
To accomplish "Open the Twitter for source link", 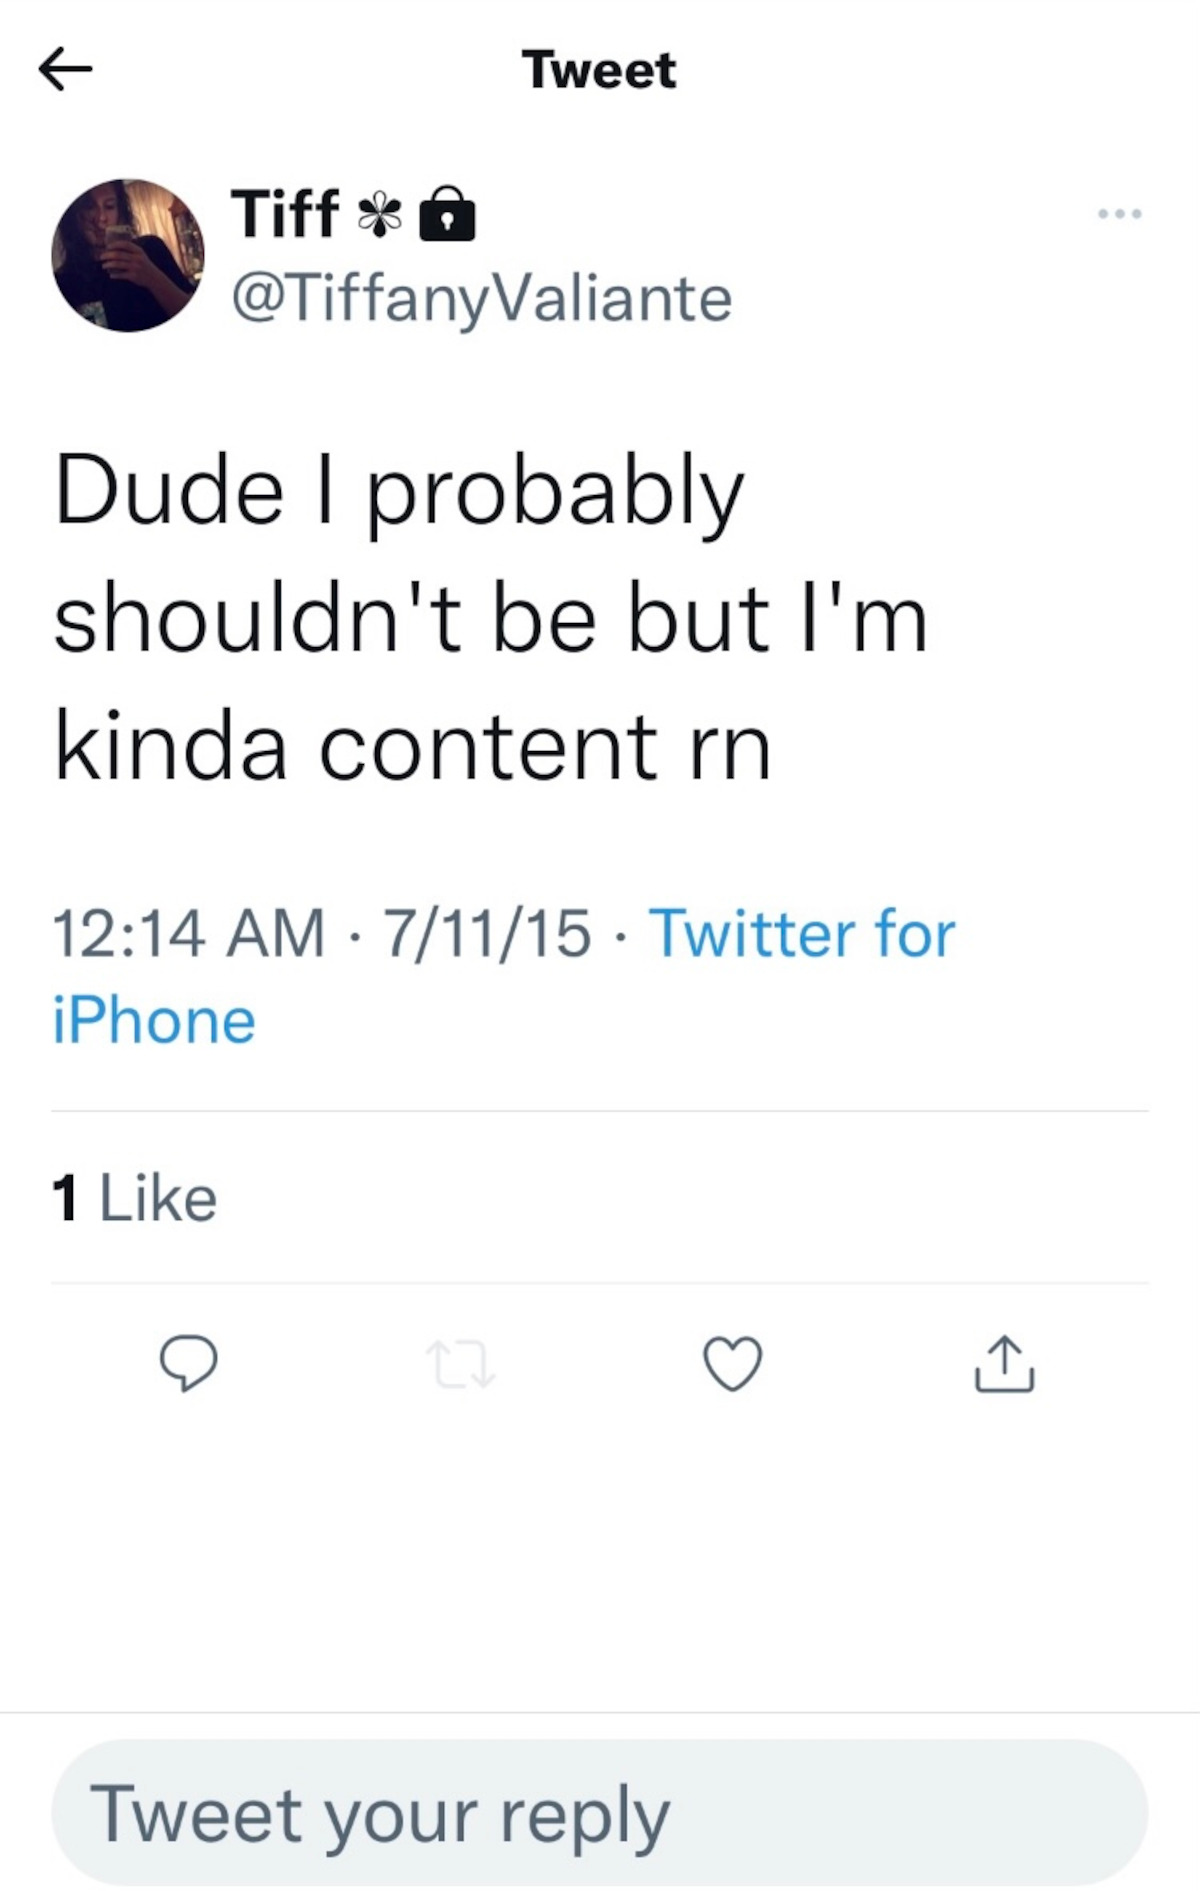I will point(802,933).
